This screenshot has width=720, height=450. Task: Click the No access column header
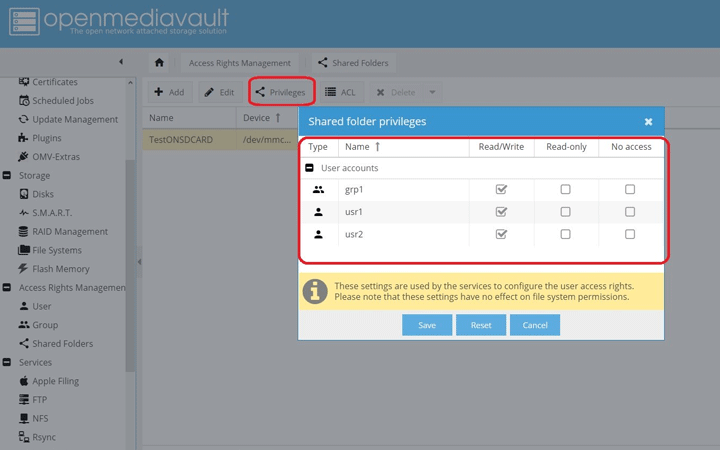(x=631, y=147)
